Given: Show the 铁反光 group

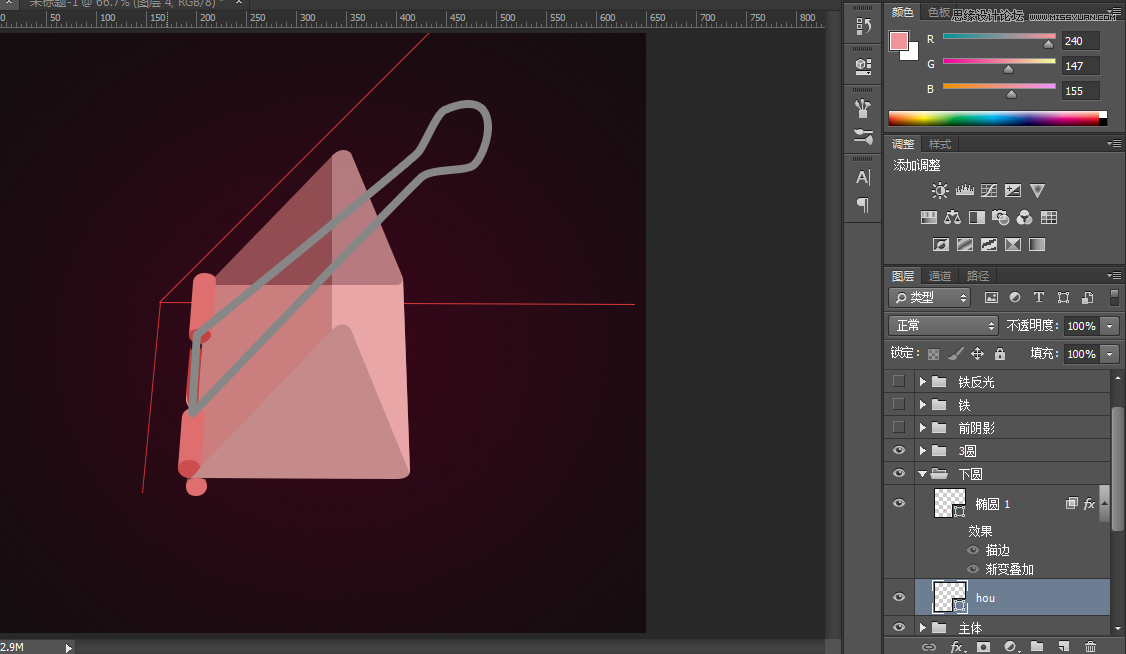Looking at the screenshot, I should 898,381.
